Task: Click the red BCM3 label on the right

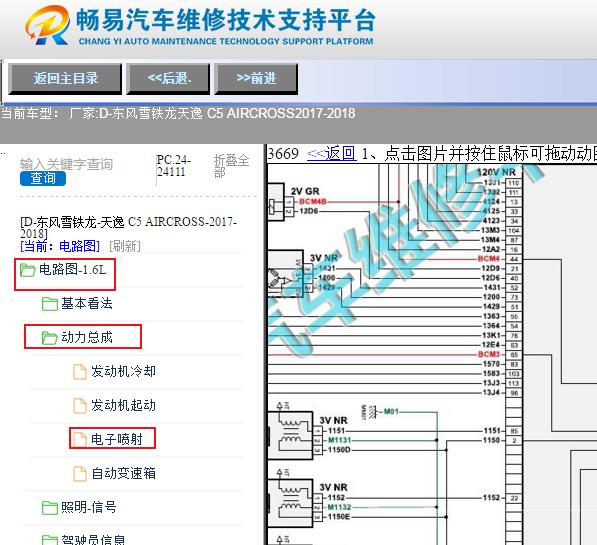Action: (488, 354)
